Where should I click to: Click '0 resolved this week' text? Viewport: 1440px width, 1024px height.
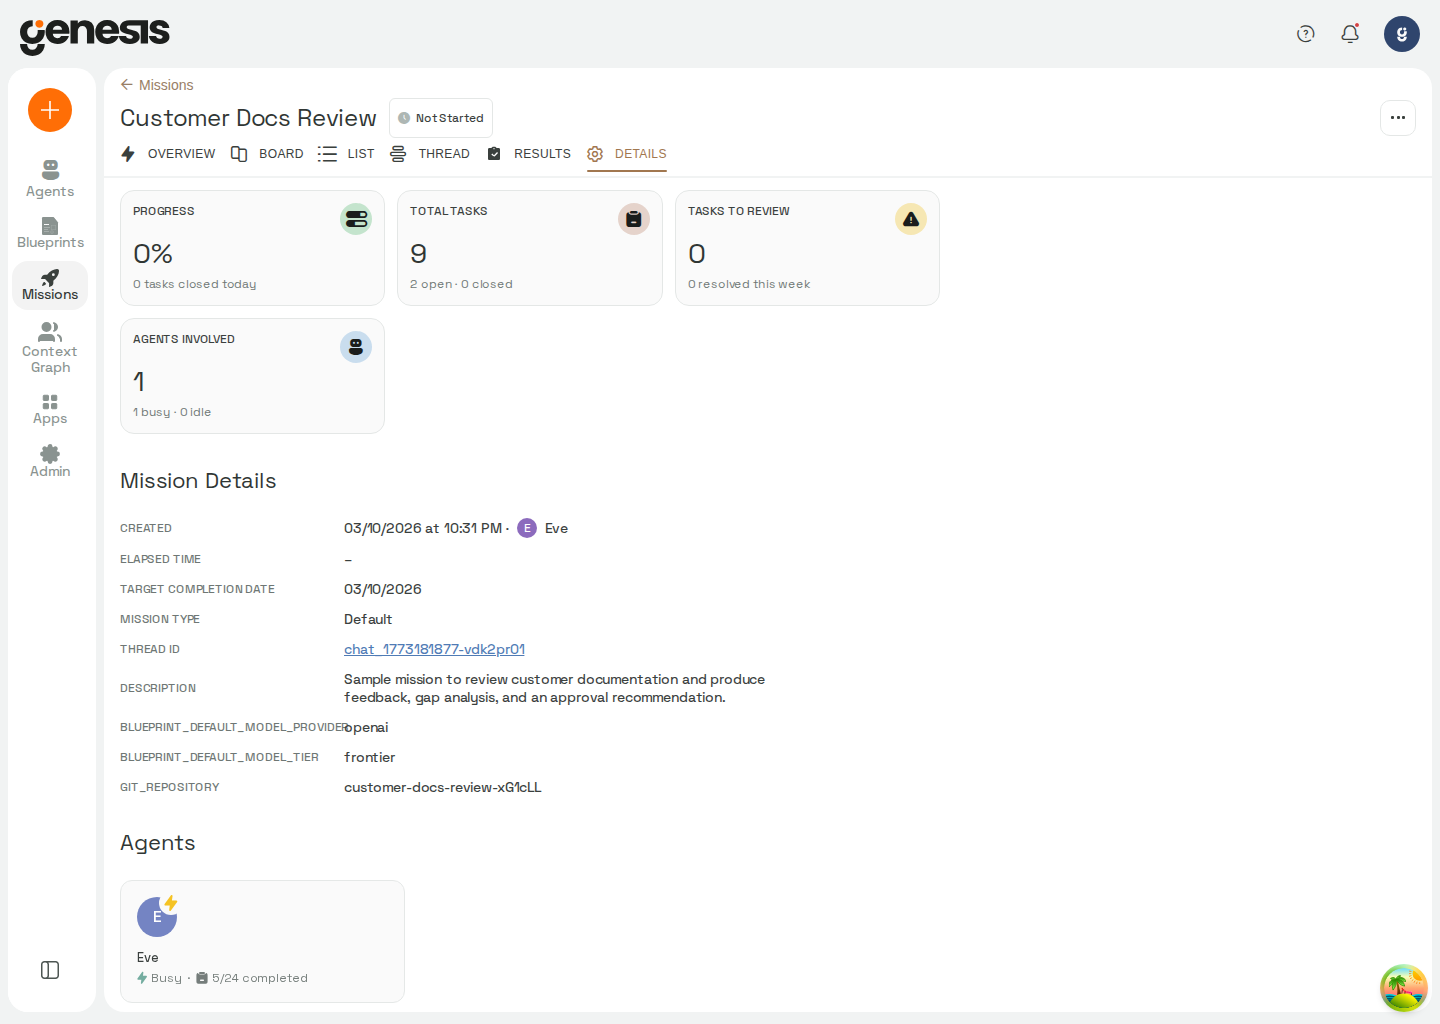click(749, 284)
